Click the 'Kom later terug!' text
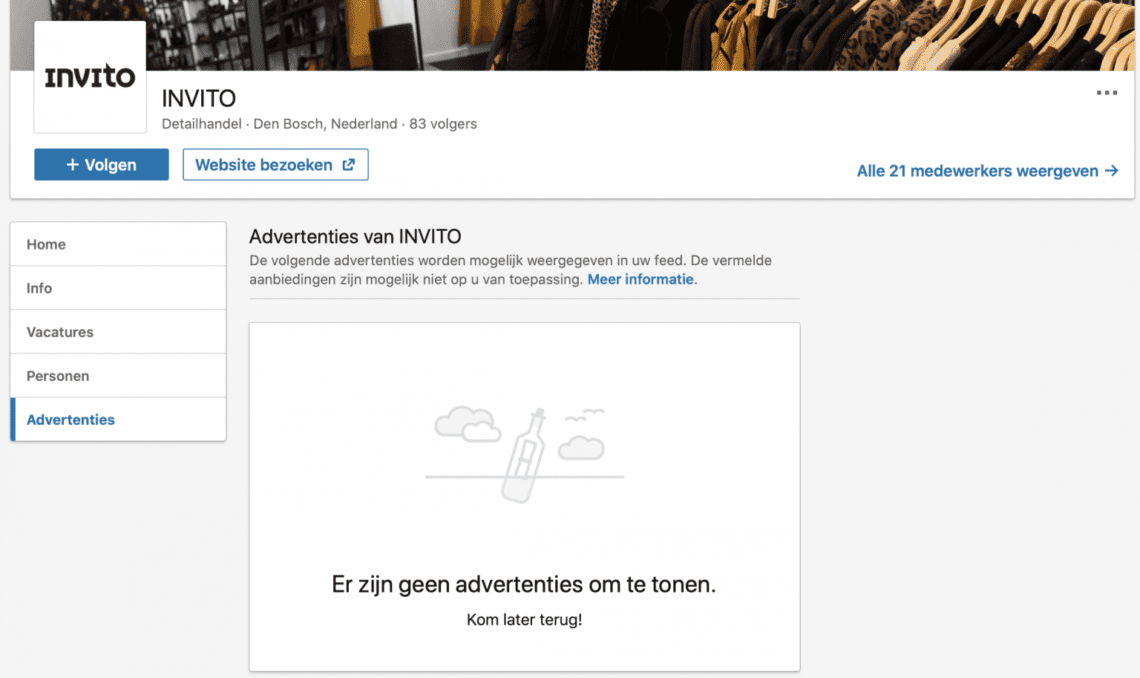The image size is (1140, 678). 524,620
